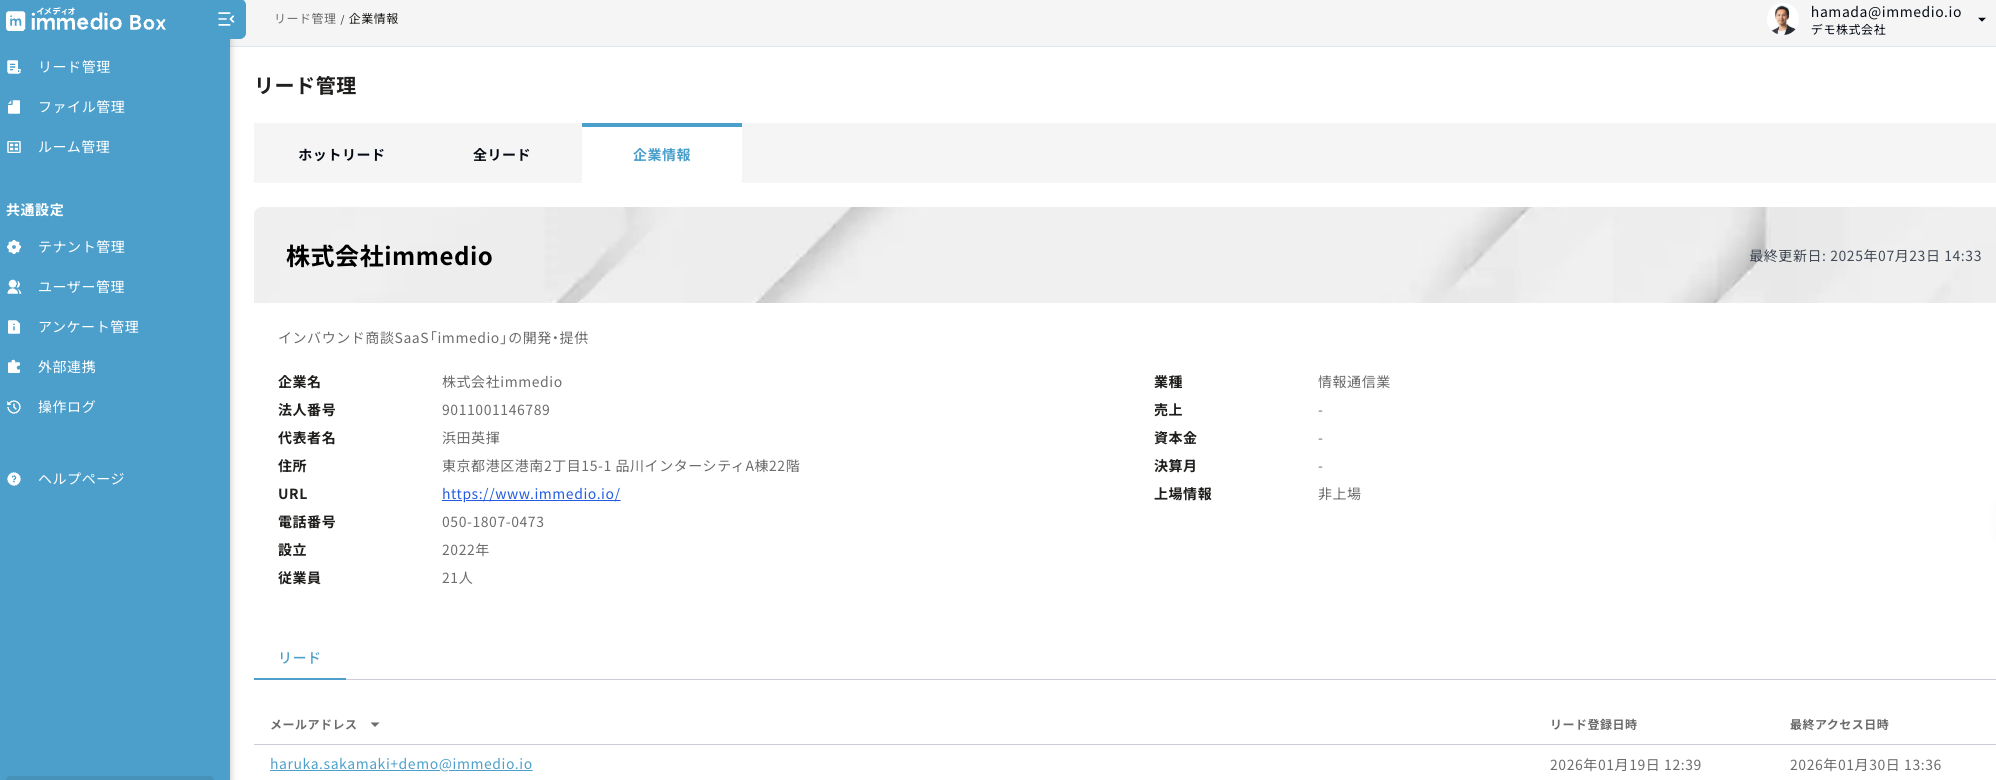
Task: Click the user profile avatar photo
Action: pyautogui.click(x=1783, y=19)
